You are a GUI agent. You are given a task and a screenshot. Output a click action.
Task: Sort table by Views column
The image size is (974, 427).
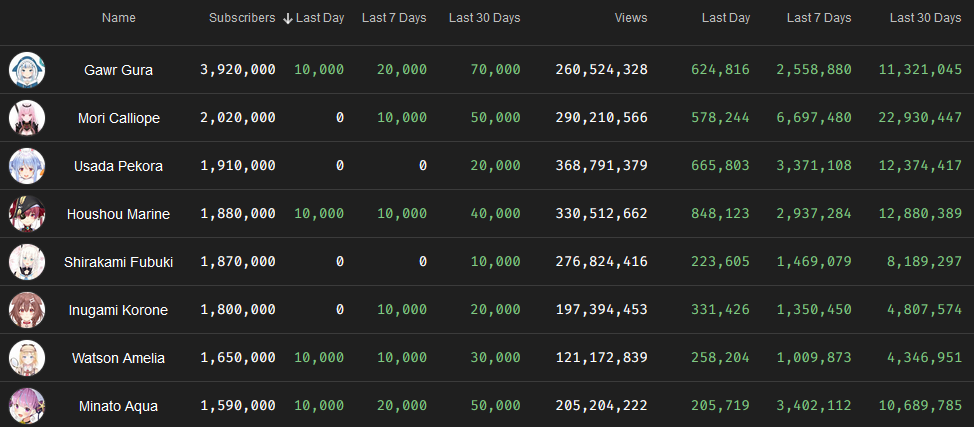pyautogui.click(x=631, y=18)
